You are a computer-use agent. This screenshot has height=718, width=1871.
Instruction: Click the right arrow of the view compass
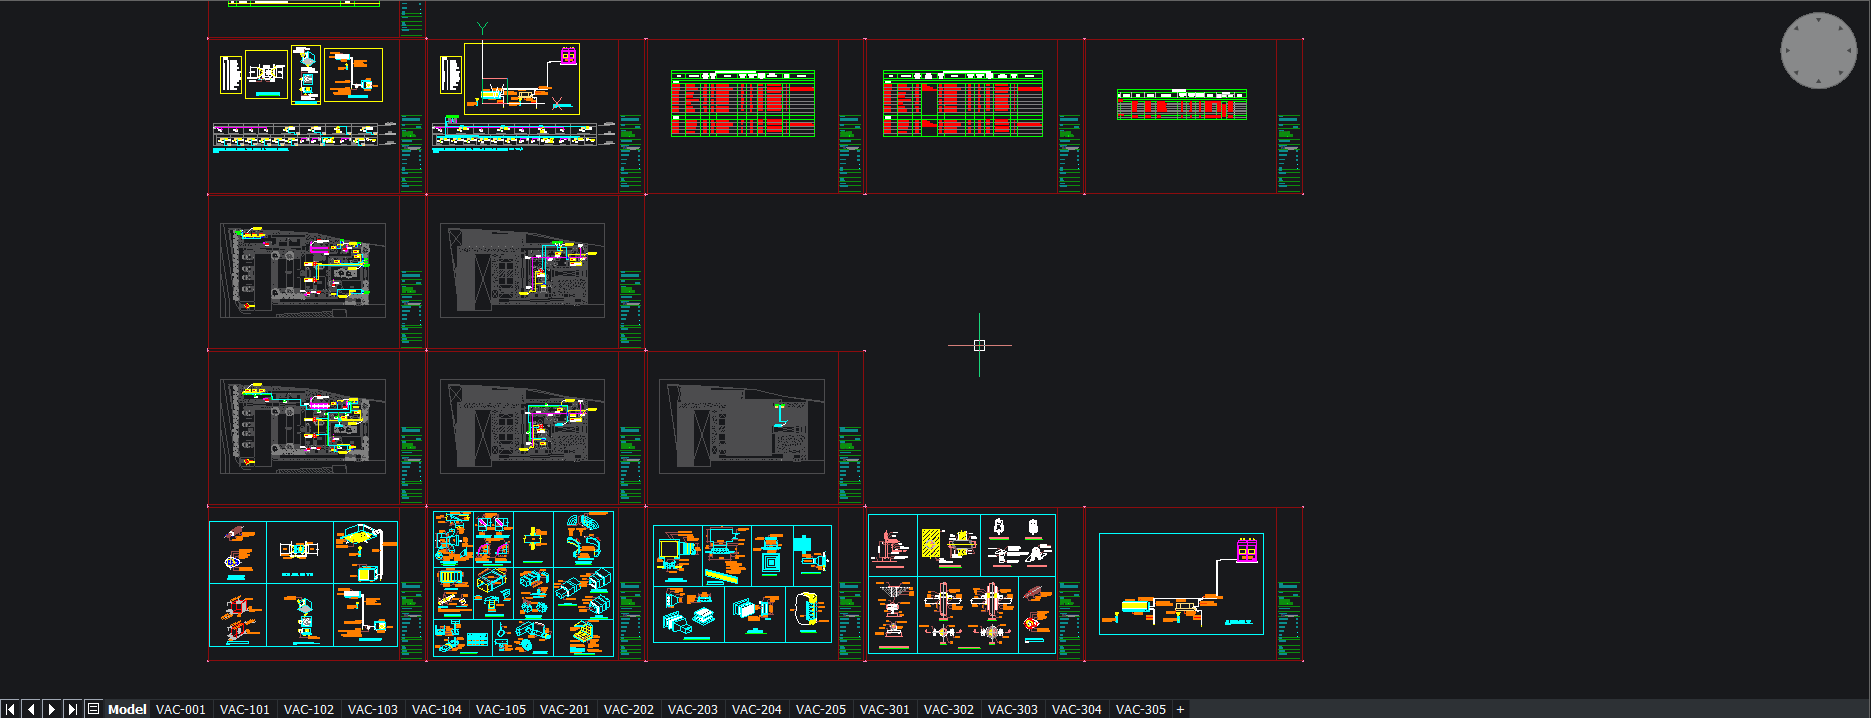[x=1850, y=50]
